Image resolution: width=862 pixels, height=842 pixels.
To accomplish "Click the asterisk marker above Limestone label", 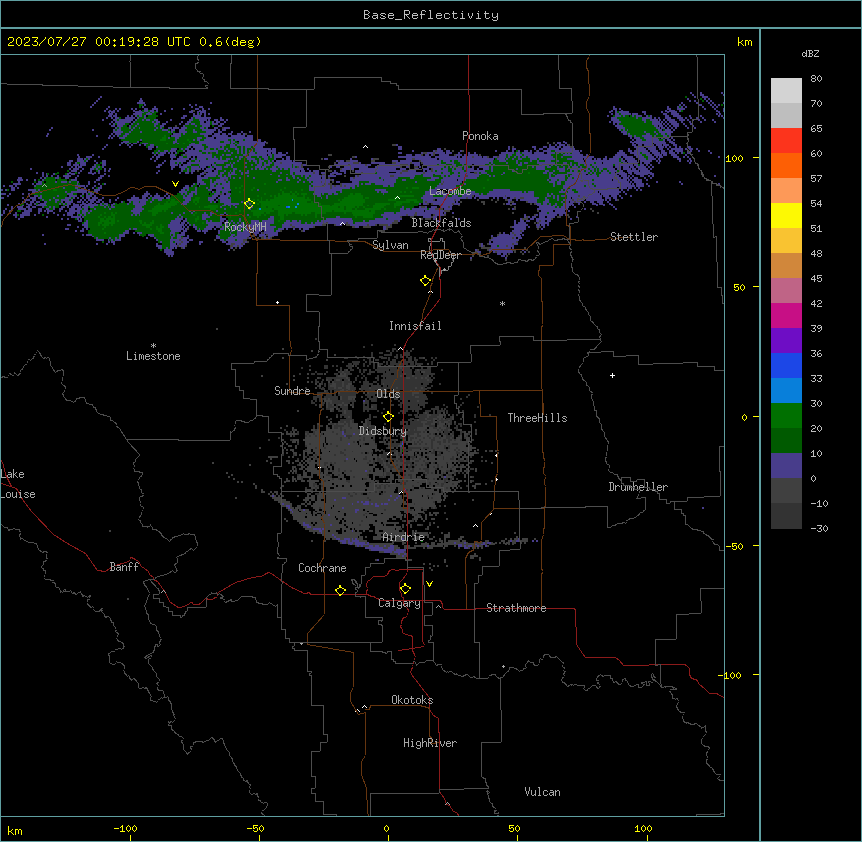I will (x=153, y=346).
